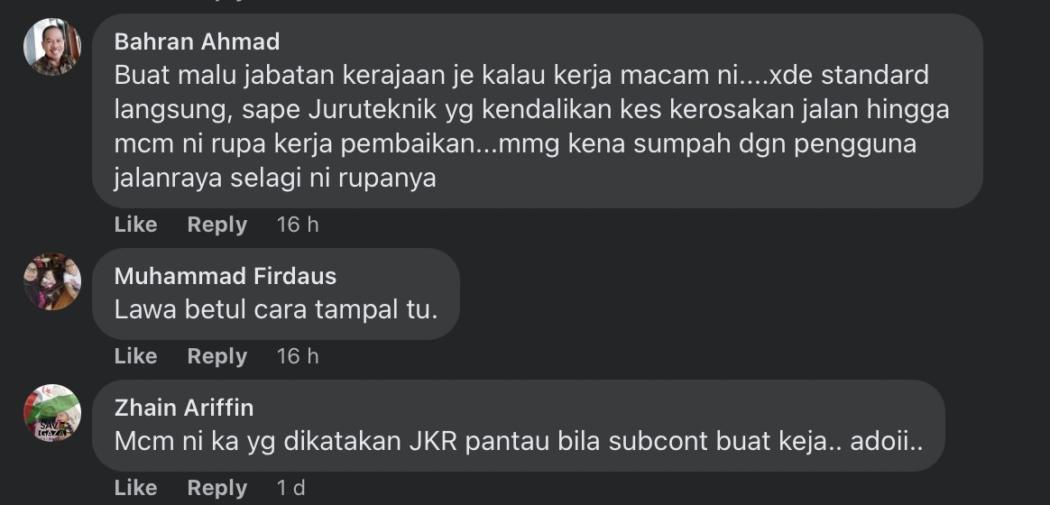Open the 16 h timestamp under Bahran's comment
Screen dimensions: 1050x505
point(298,225)
